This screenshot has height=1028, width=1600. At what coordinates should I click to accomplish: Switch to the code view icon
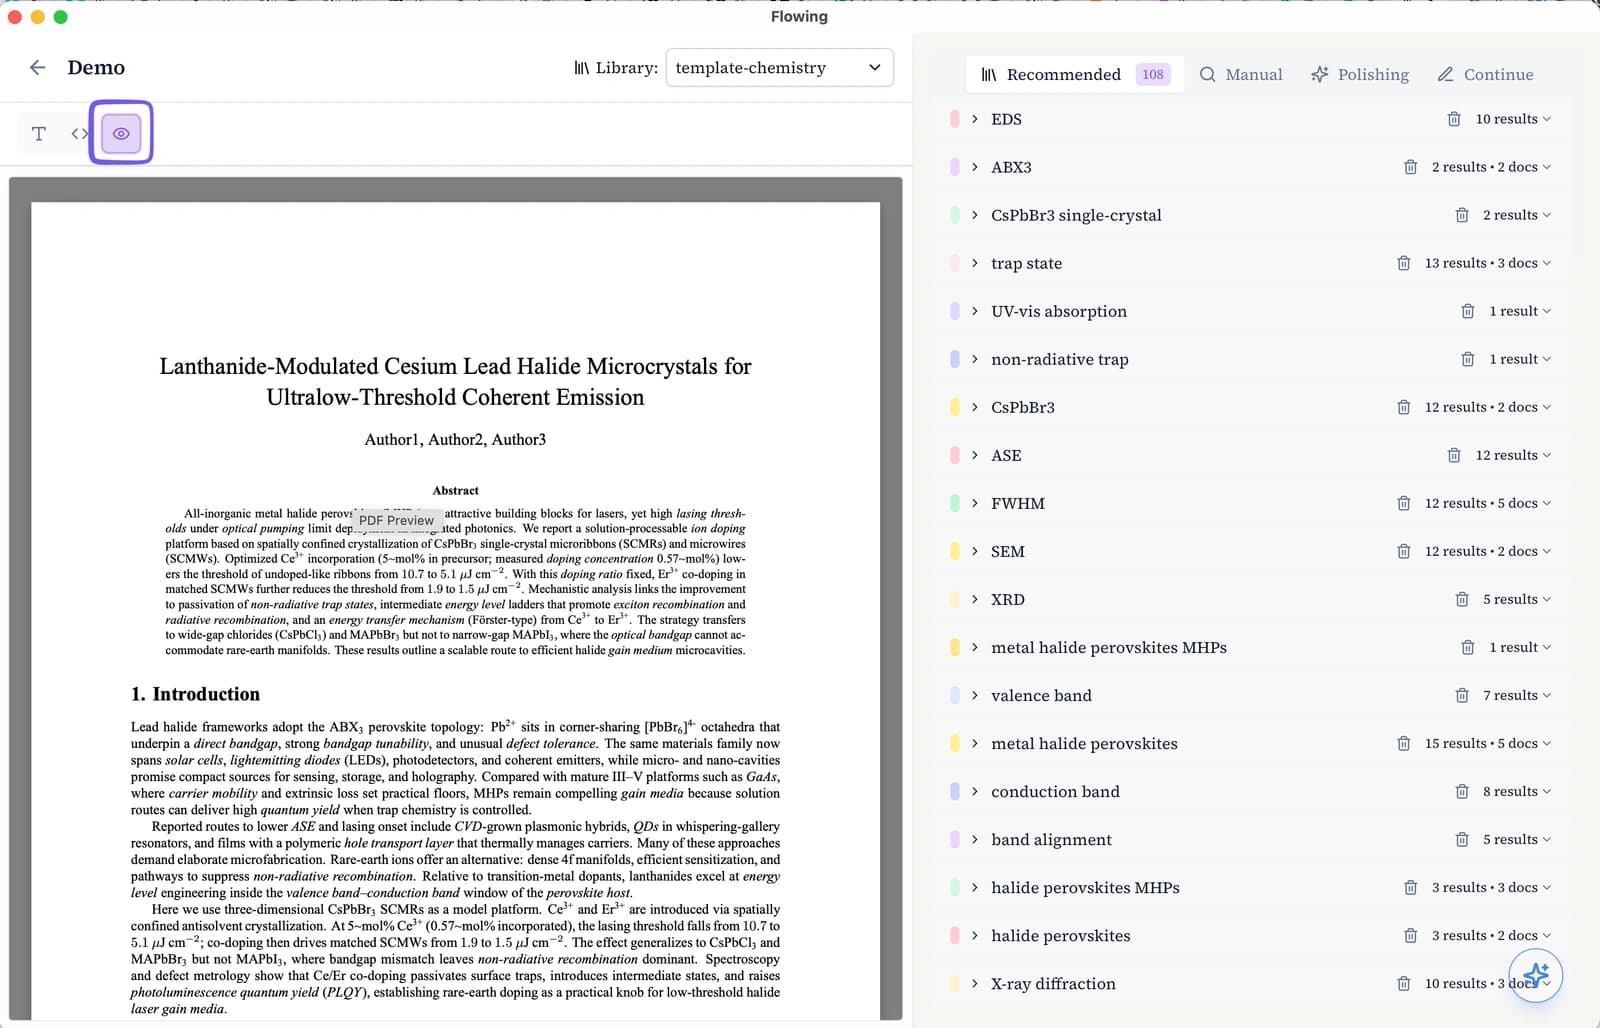tap(80, 133)
